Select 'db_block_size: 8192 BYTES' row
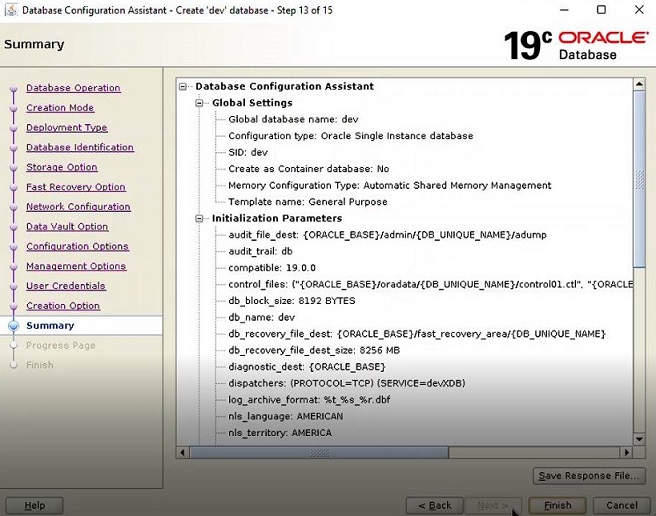This screenshot has height=516, width=656. [x=292, y=301]
